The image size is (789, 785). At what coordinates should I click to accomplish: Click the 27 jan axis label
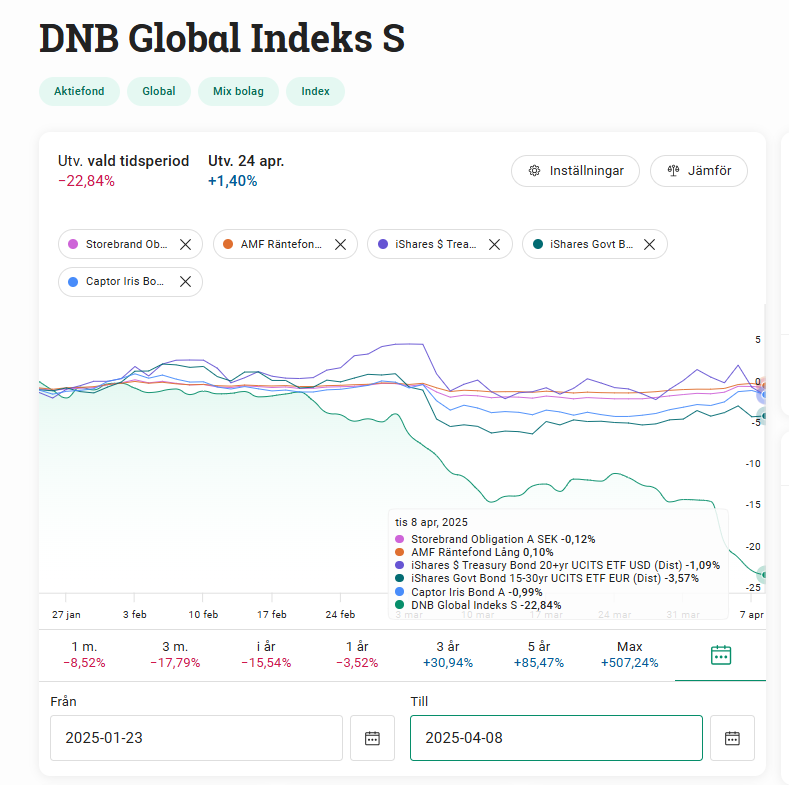[x=66, y=614]
